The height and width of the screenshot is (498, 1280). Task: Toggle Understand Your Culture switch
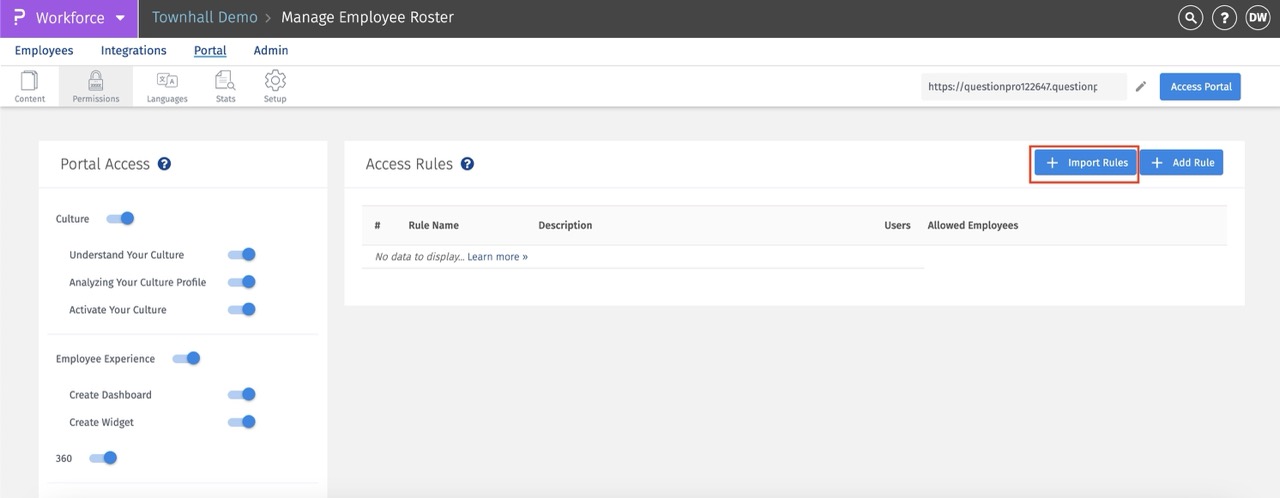(x=242, y=255)
